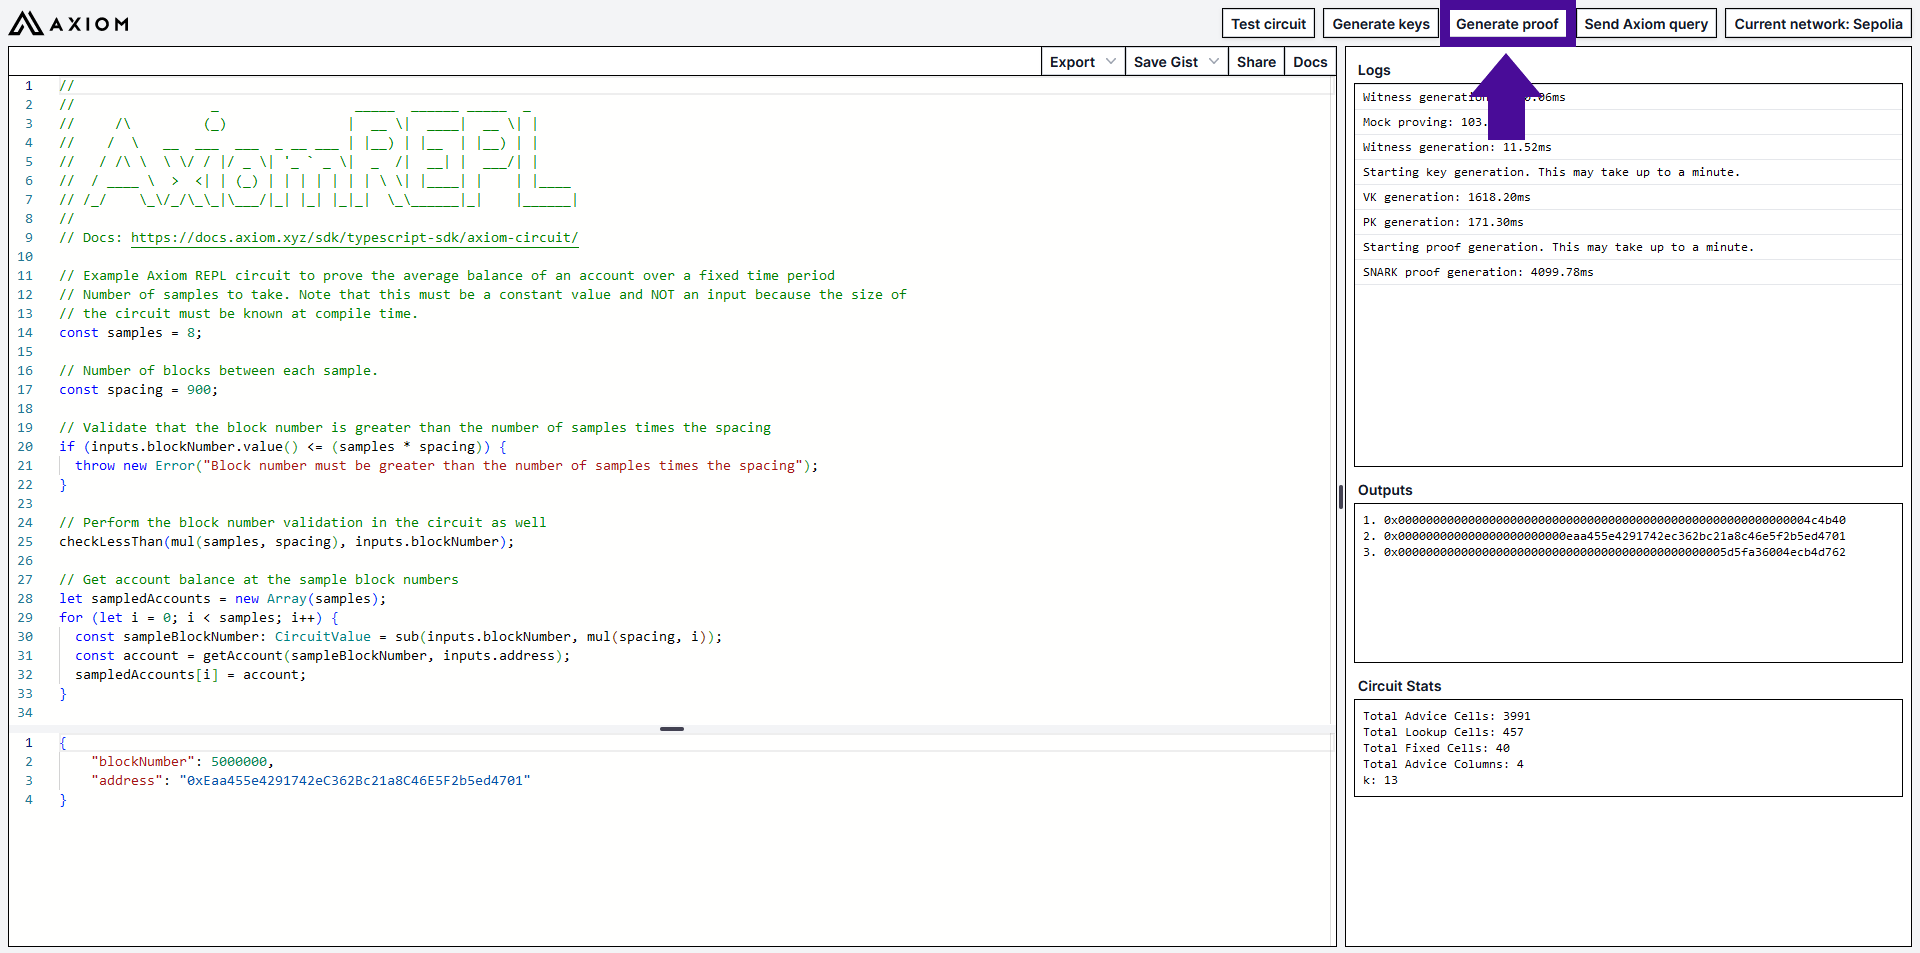Grab the horizontal divider handle between editors
This screenshot has width=1920, height=953.
[672, 729]
